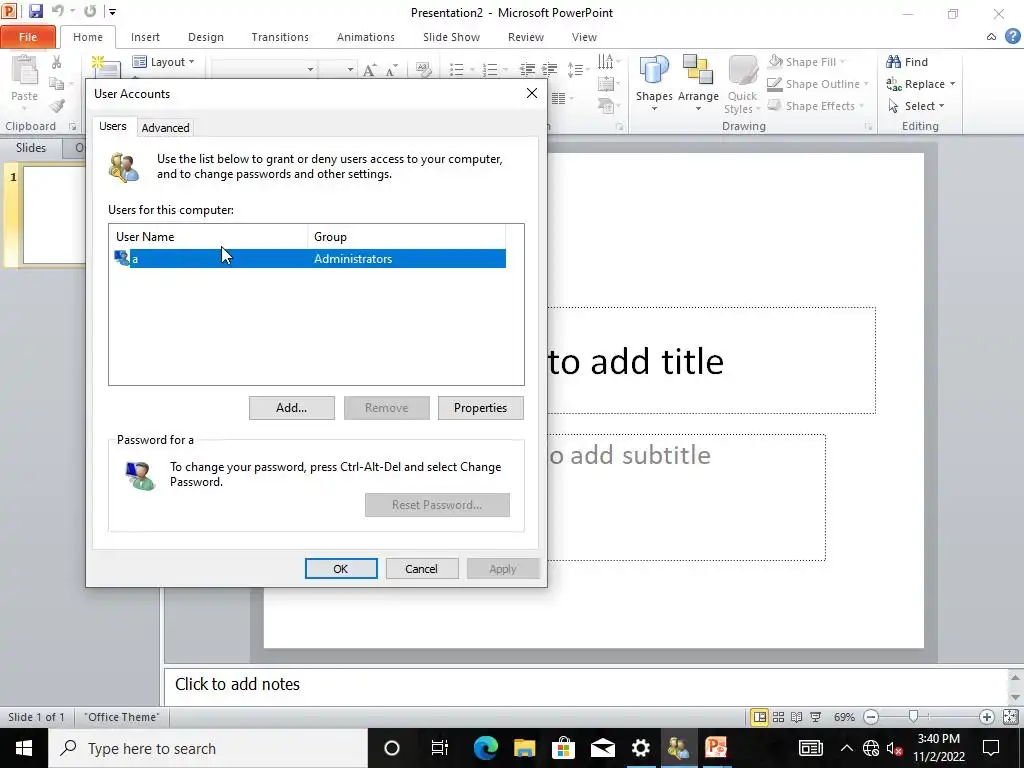The image size is (1024, 768).
Task: Click OK in User Accounts dialog
Action: point(341,569)
